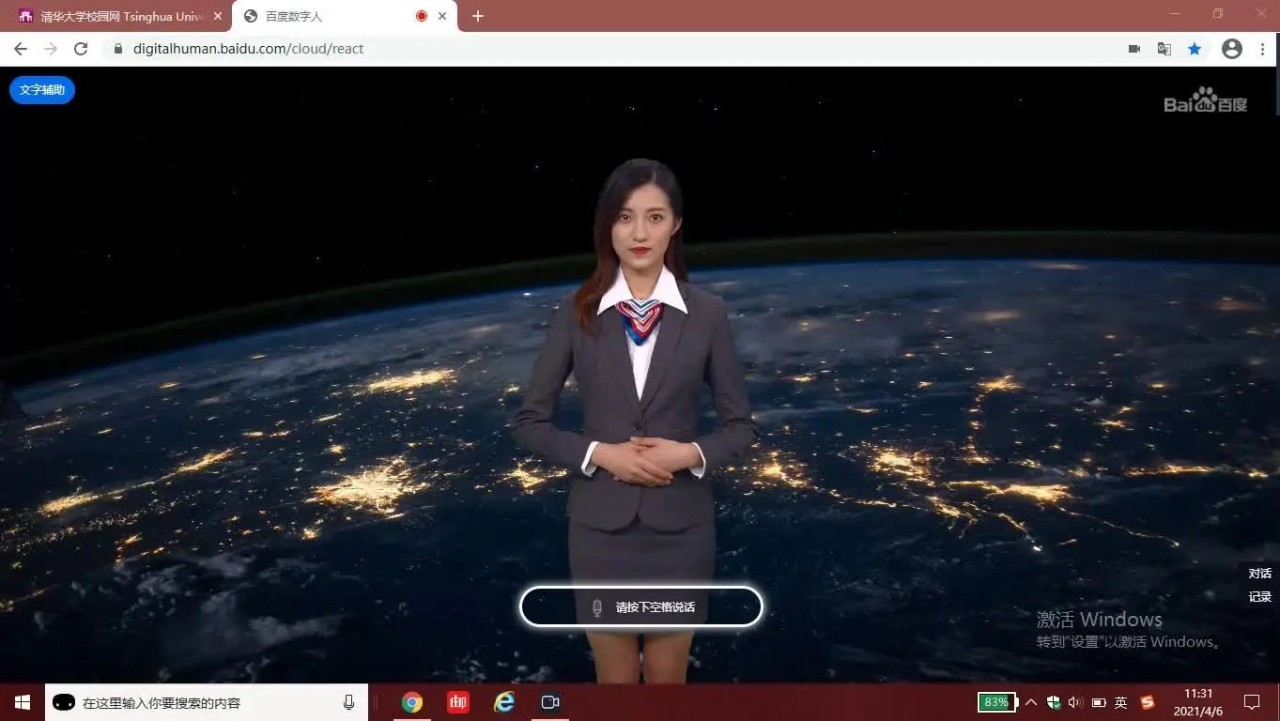
Task: Click the site lock icon
Action: click(118, 49)
